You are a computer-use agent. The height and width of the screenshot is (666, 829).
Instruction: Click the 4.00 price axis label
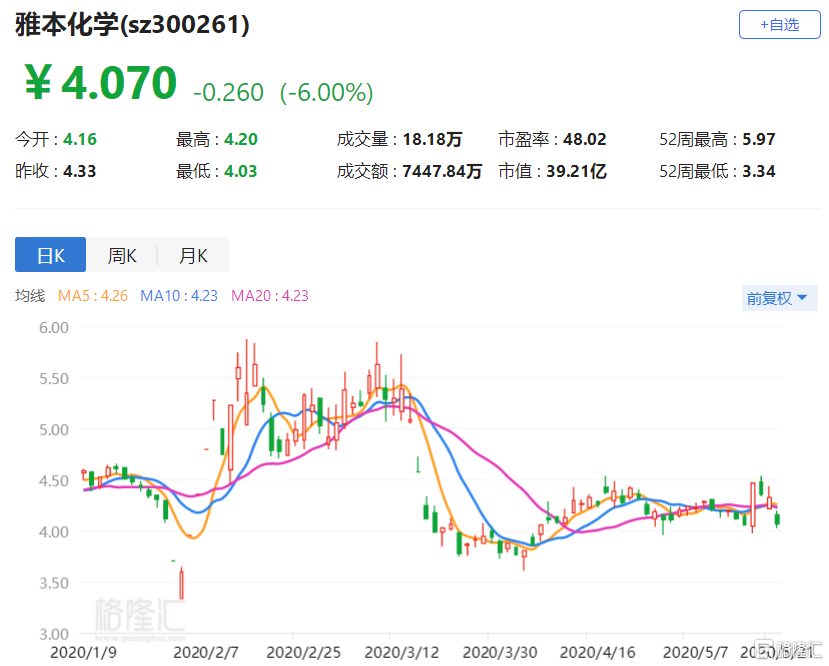54,532
